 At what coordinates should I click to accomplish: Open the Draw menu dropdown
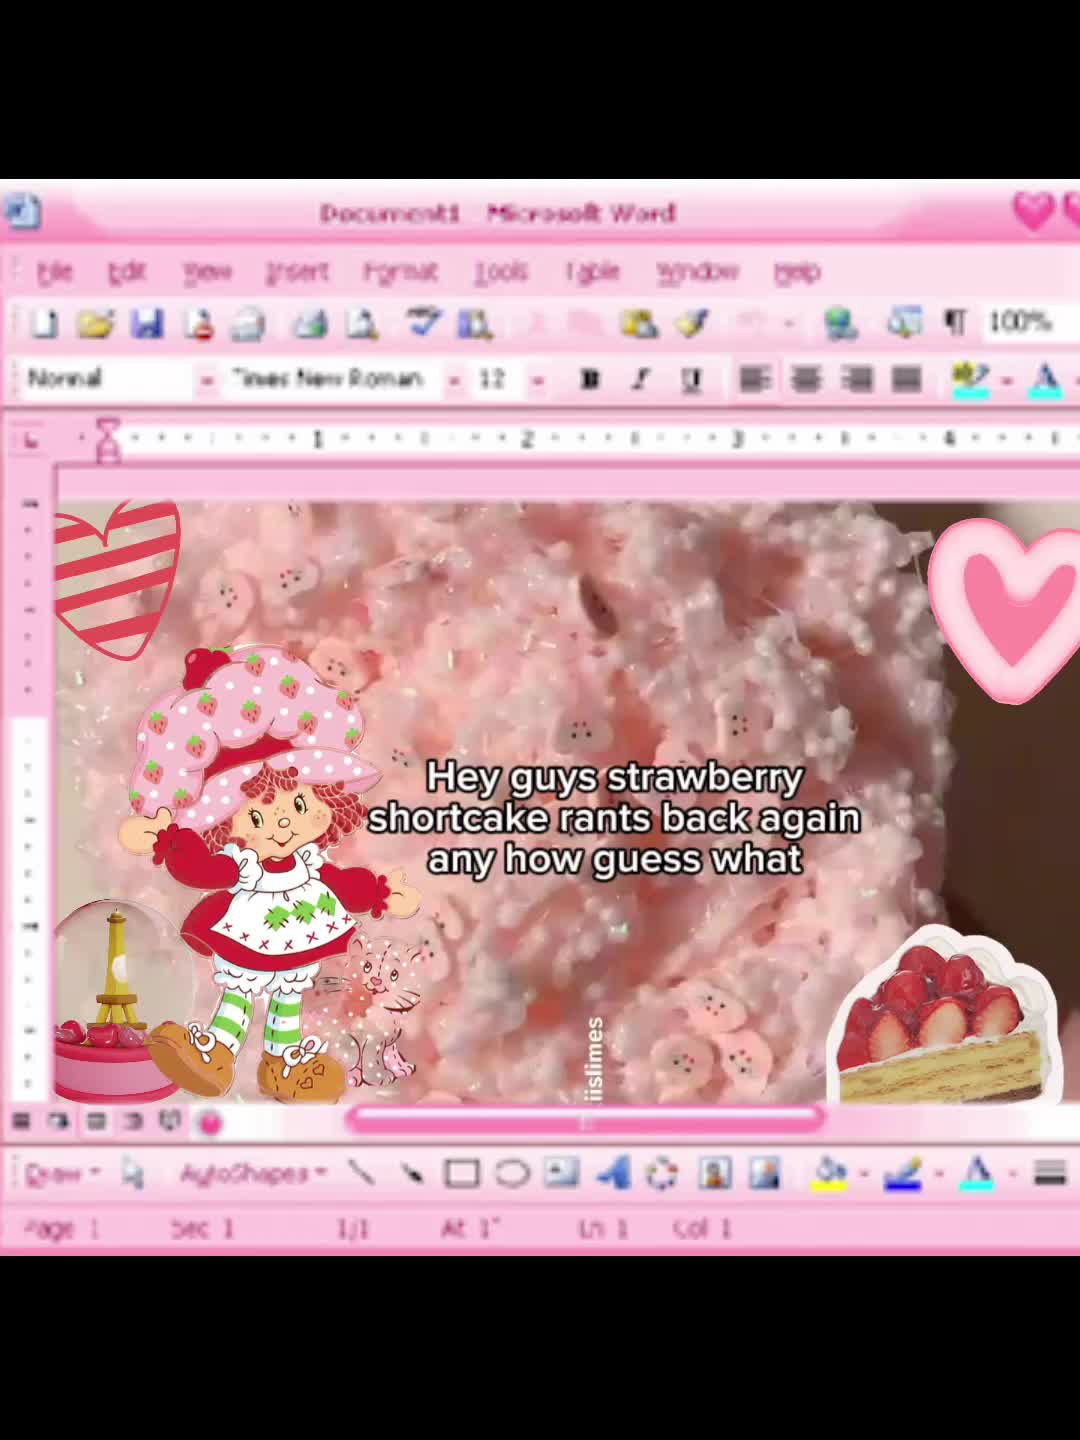coord(62,1172)
